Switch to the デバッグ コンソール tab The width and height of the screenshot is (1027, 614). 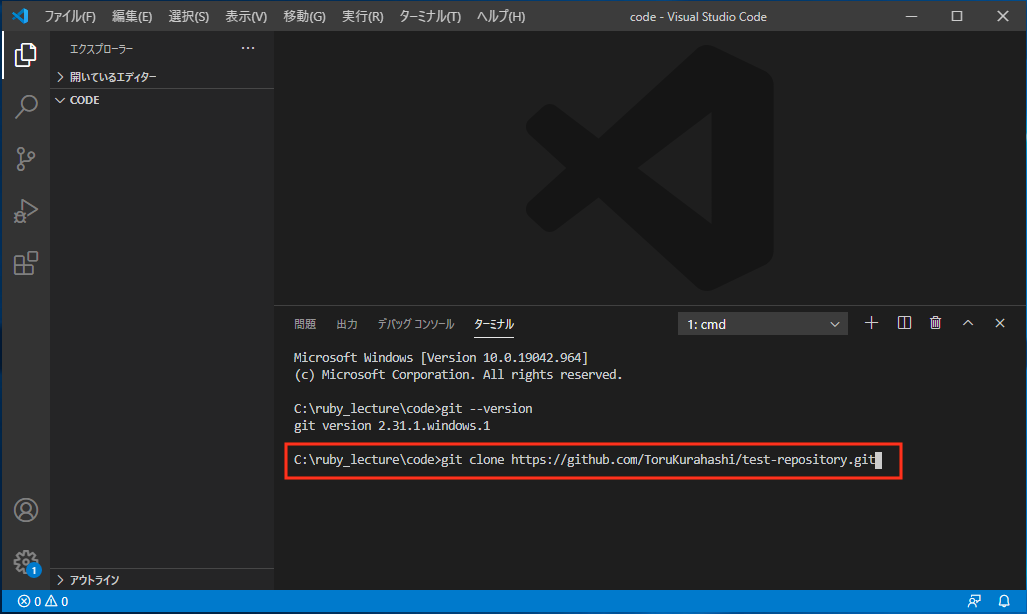pyautogui.click(x=415, y=324)
